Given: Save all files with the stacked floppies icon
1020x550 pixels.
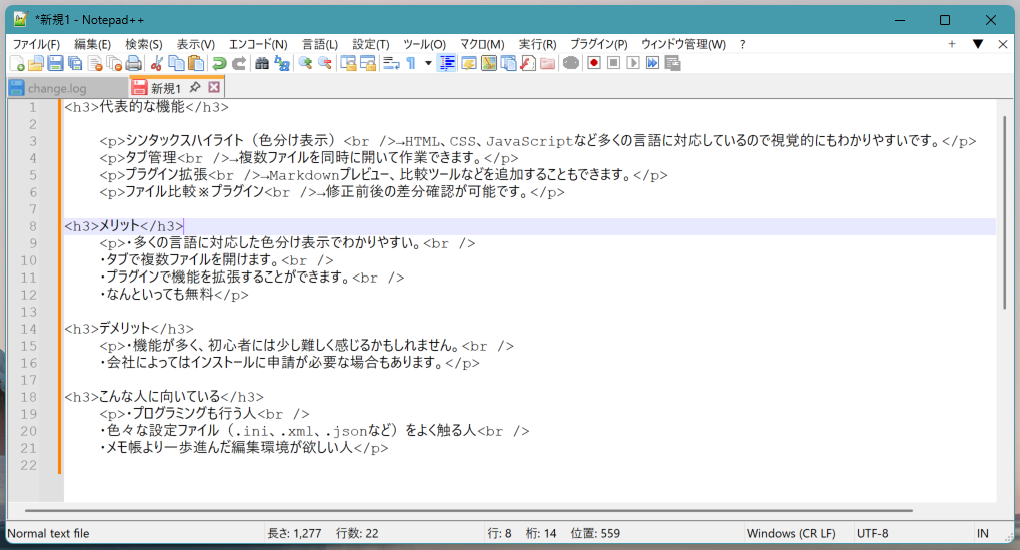Looking at the screenshot, I should [x=75, y=63].
